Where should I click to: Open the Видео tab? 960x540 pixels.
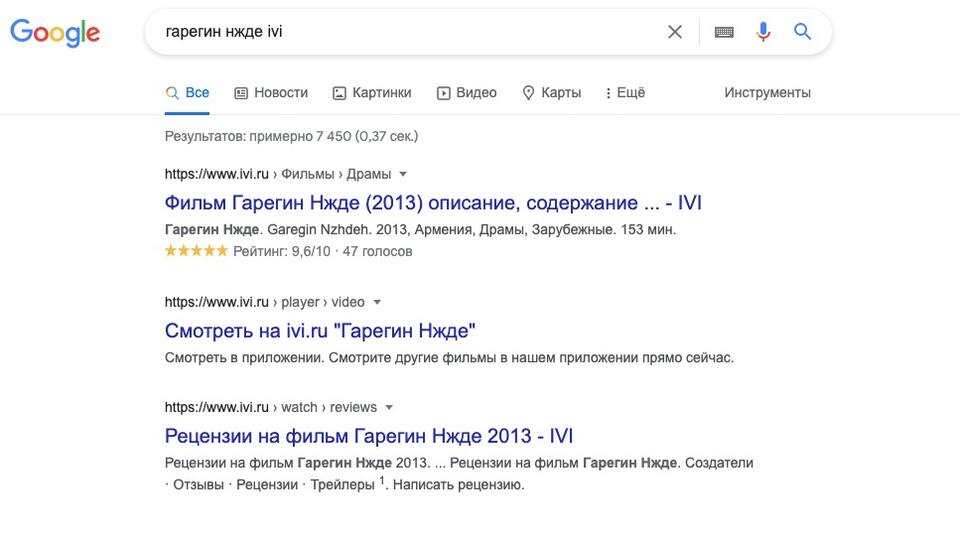467,92
